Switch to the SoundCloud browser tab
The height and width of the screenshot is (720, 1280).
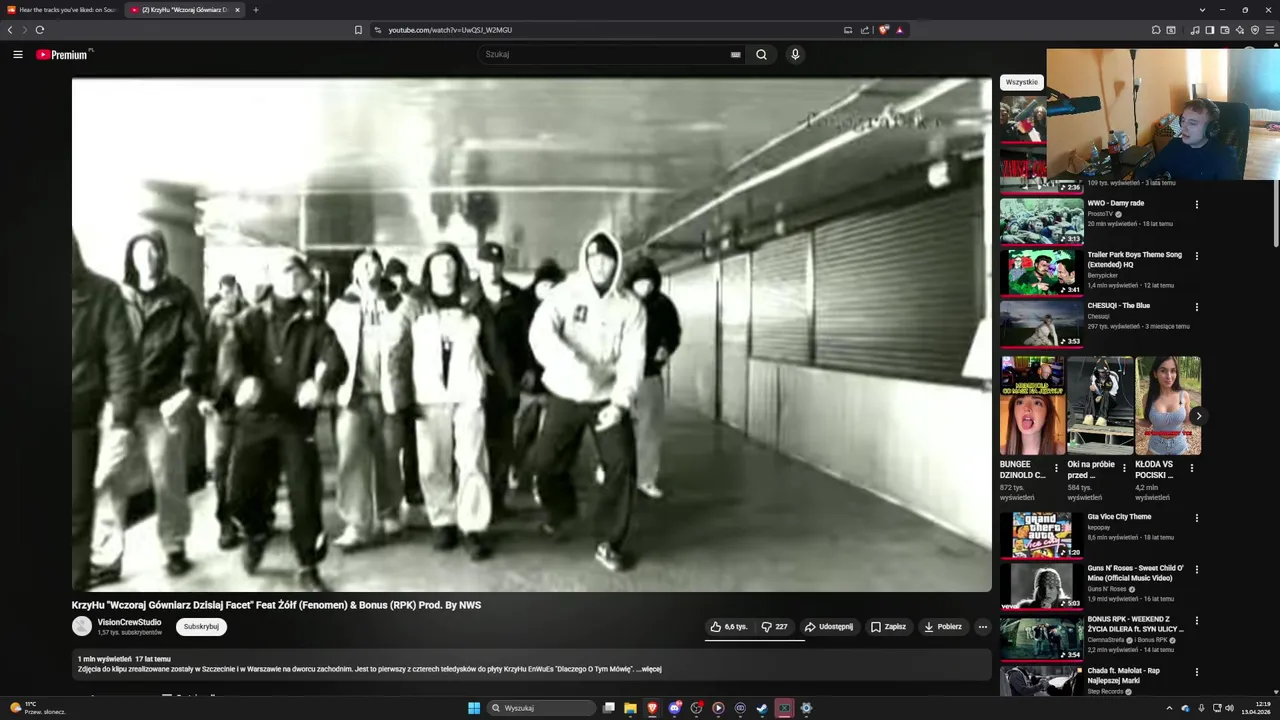click(x=61, y=10)
